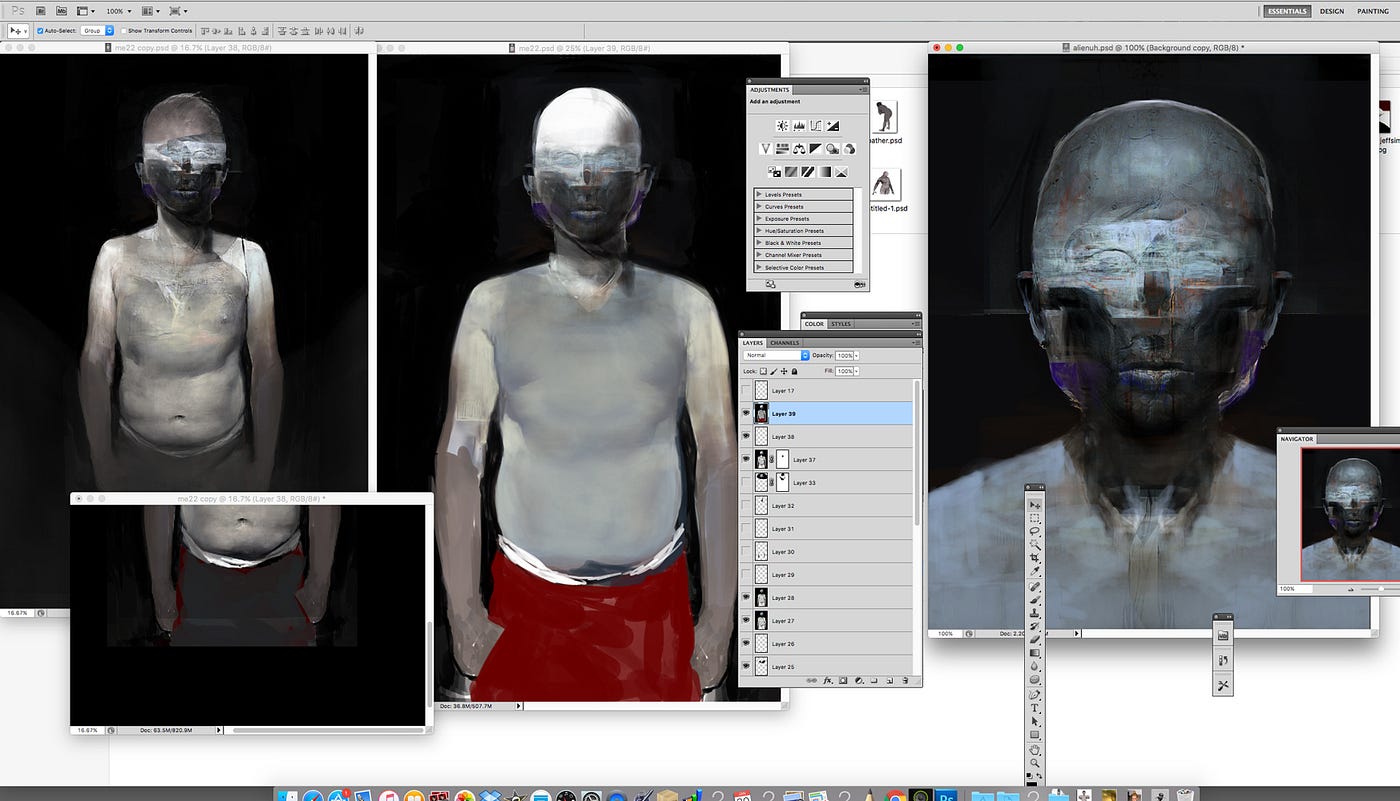
Task: Launch Bridge from the application bar
Action: (x=41, y=11)
